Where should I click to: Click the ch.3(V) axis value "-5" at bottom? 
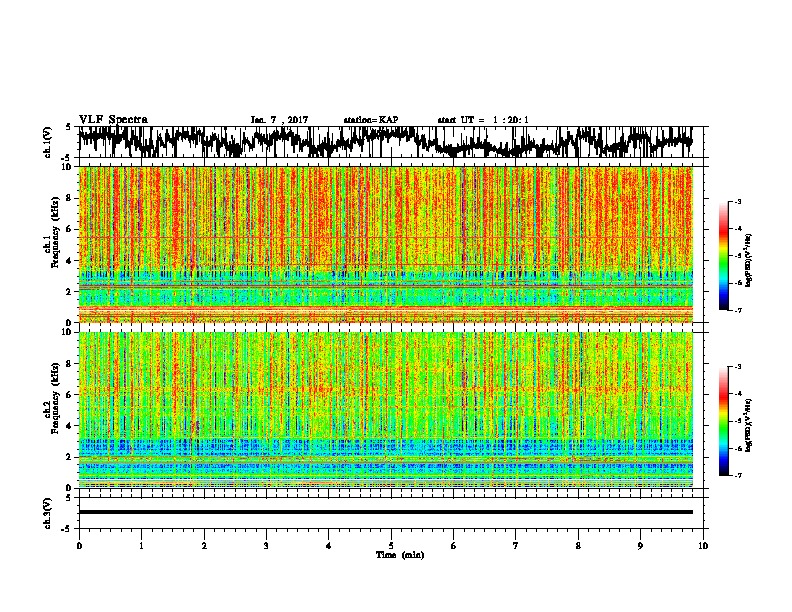67,529
